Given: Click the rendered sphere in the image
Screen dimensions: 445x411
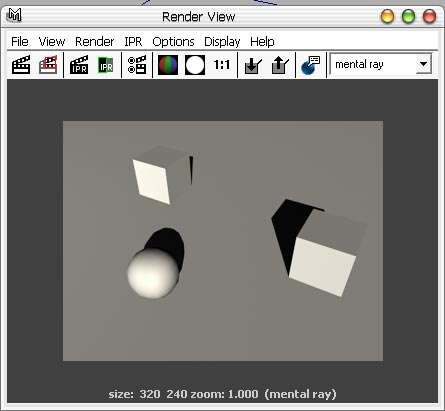Looking at the screenshot, I should point(153,273).
